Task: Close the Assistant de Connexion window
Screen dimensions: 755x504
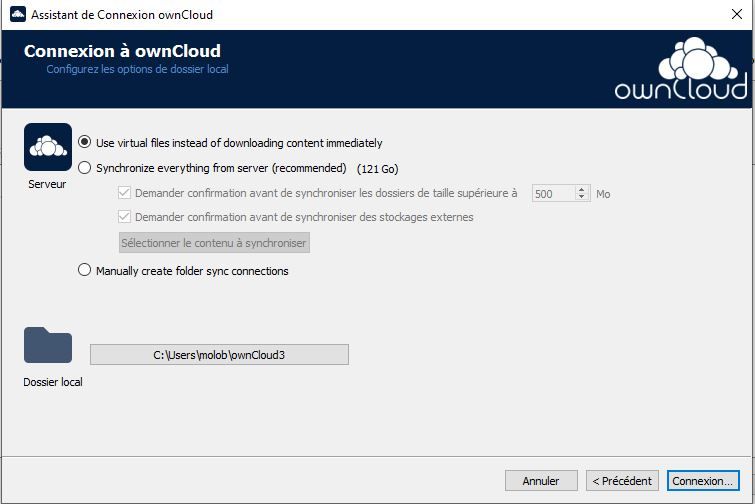Action: (737, 14)
